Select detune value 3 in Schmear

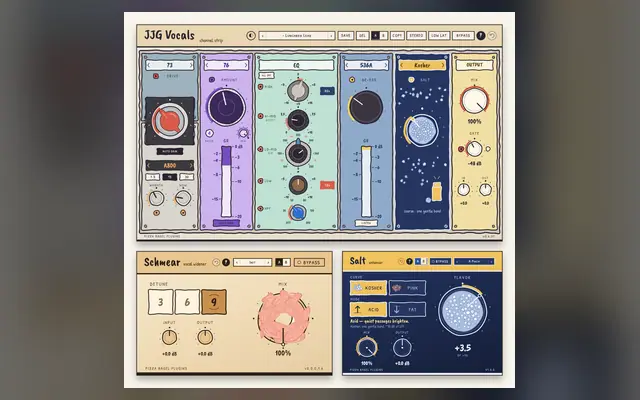click(160, 302)
